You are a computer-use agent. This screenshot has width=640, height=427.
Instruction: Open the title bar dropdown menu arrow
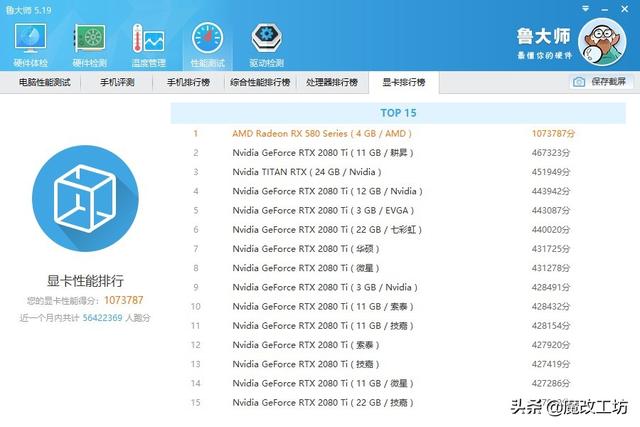(x=585, y=9)
